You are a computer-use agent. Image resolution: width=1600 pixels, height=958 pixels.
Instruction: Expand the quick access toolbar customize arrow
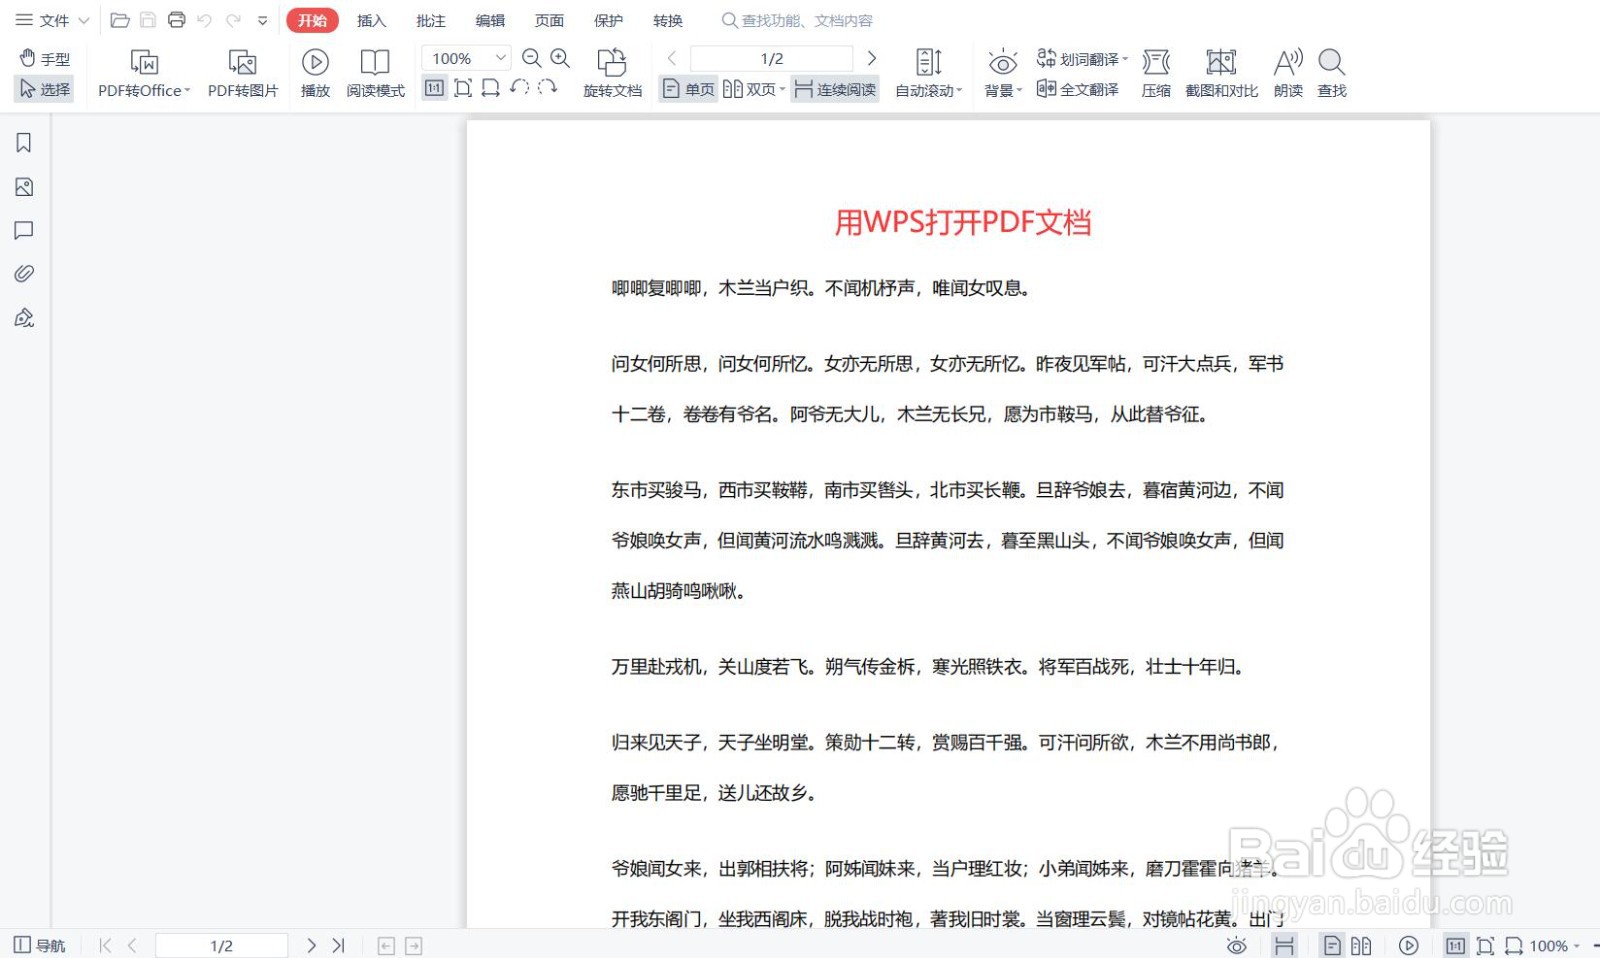point(262,20)
